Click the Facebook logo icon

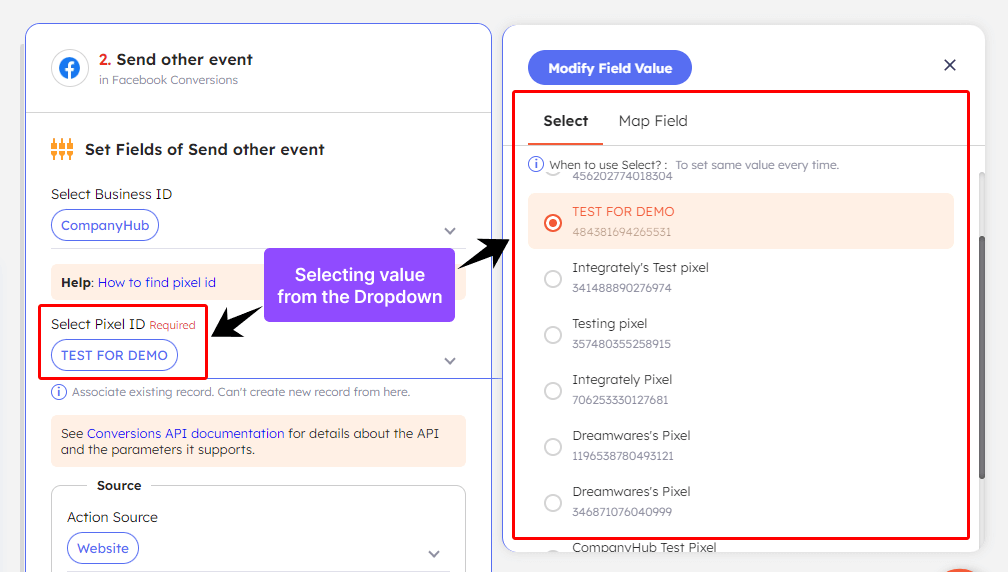[x=69, y=68]
